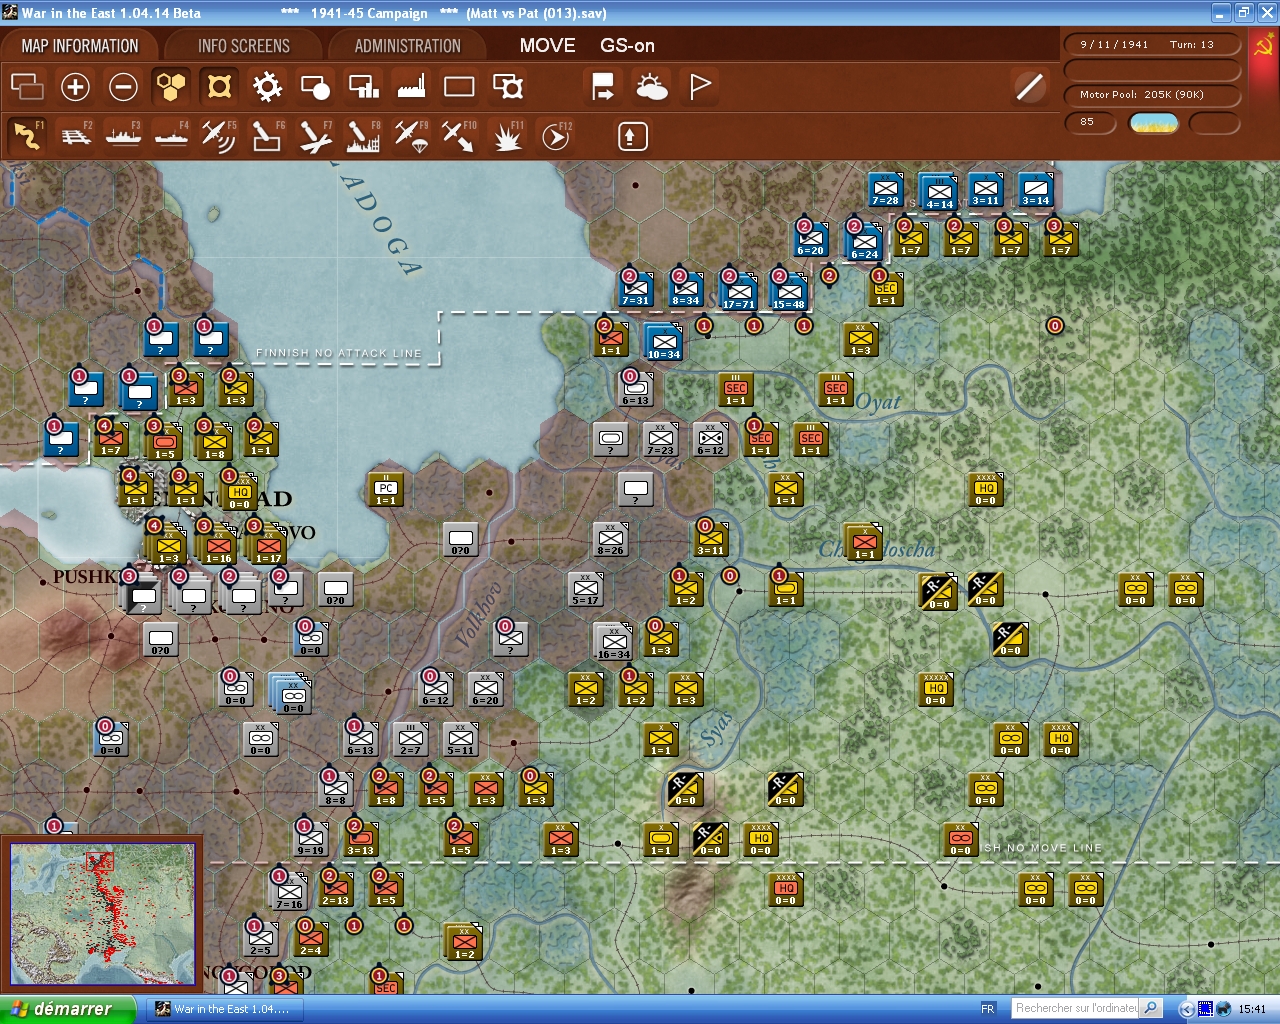Click the MOVE mode label

(547, 46)
